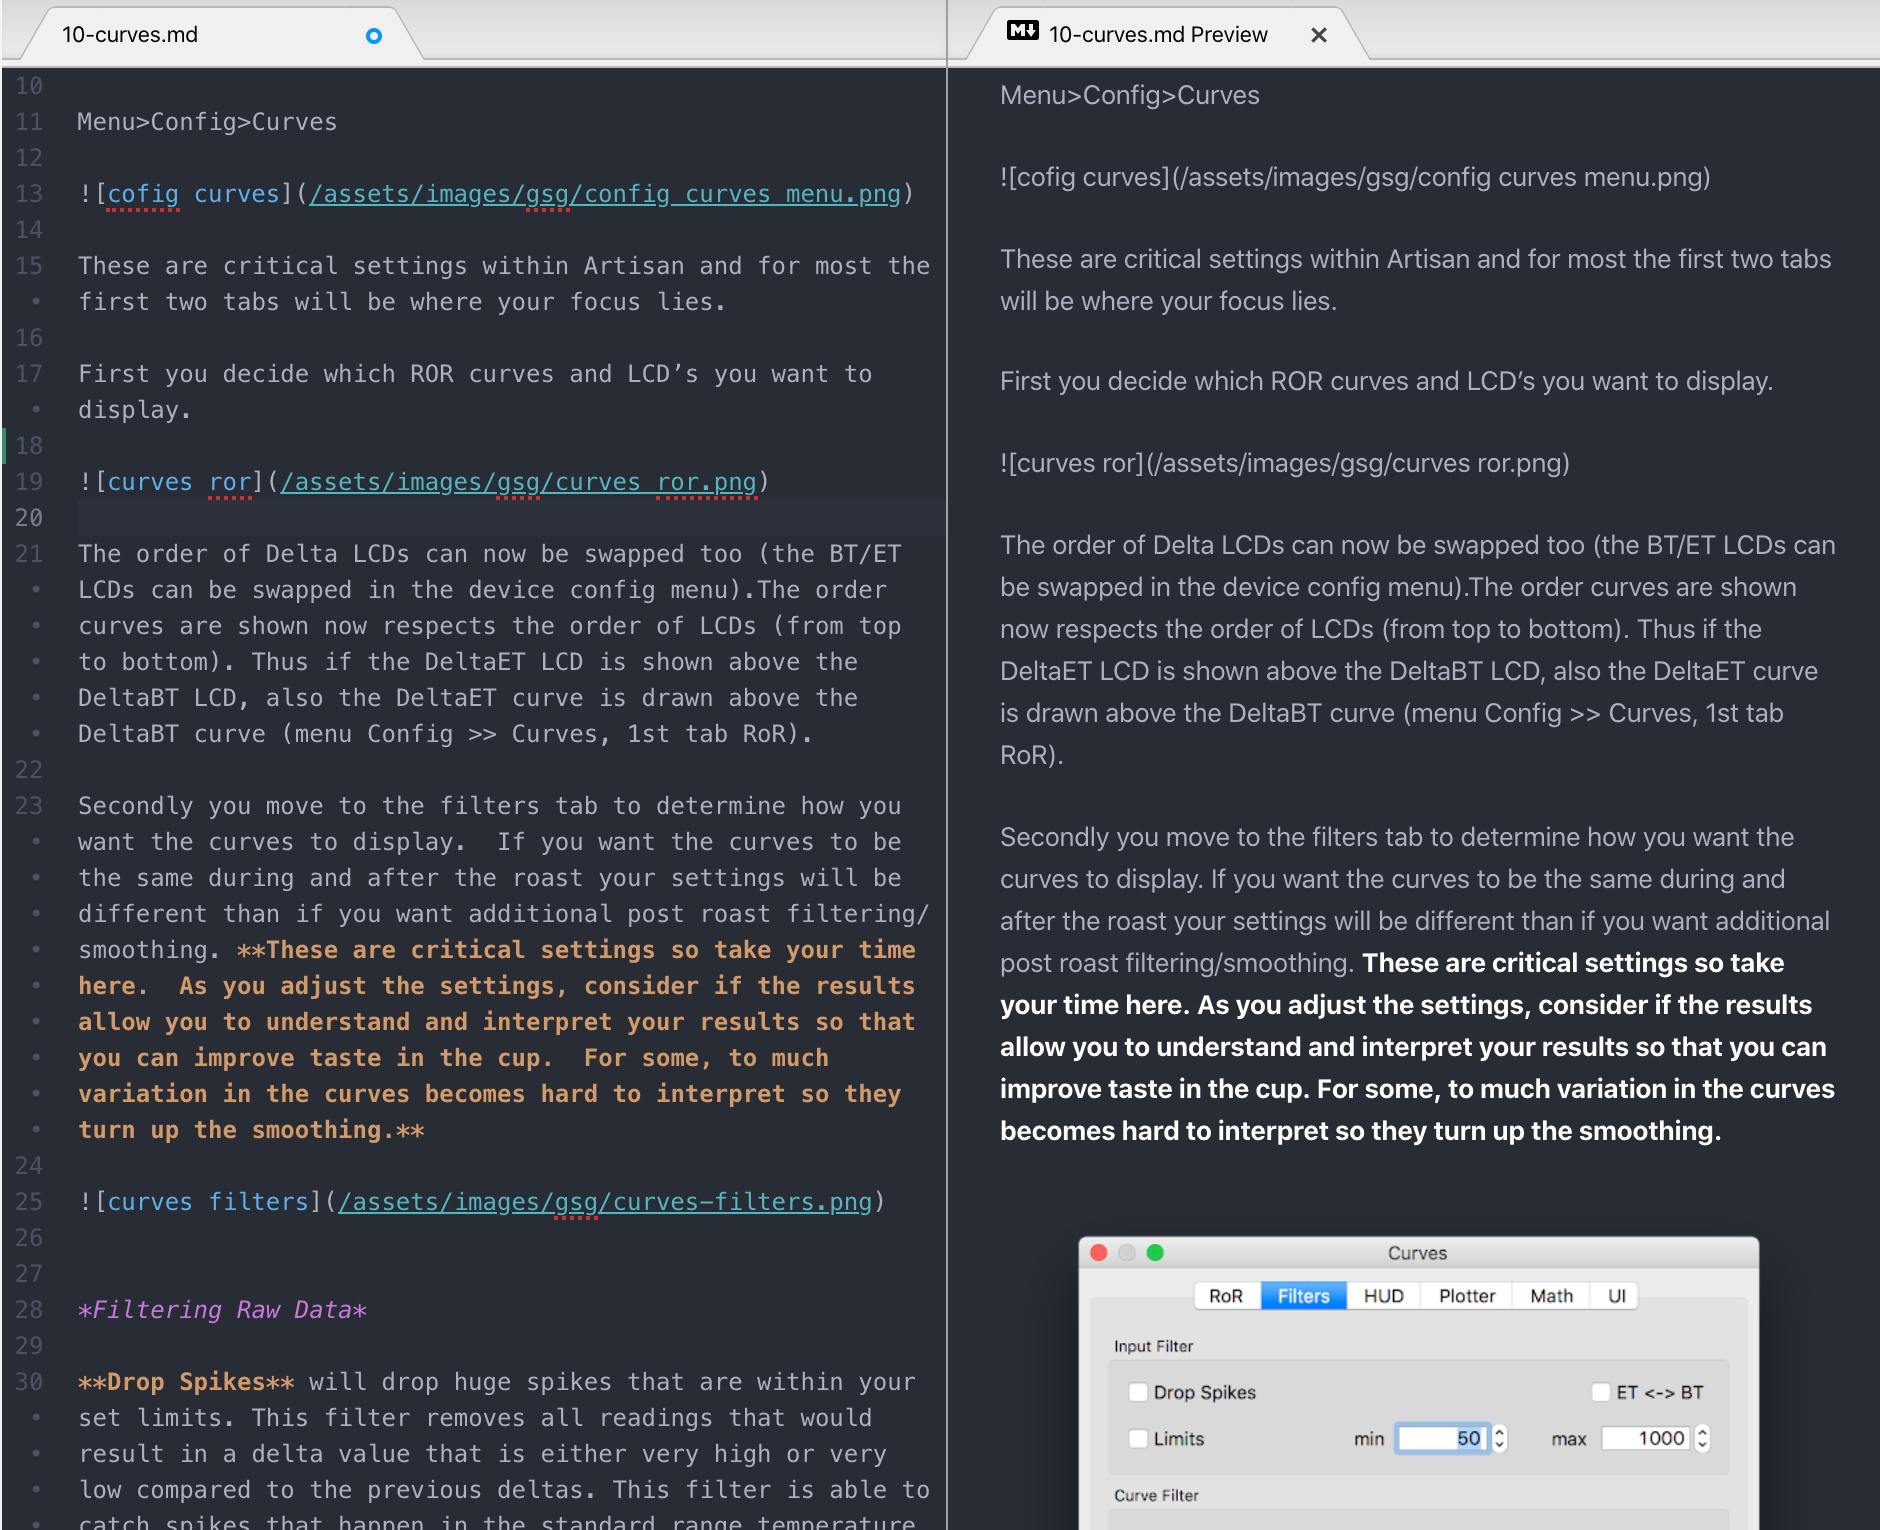Enable the Limits checkbox
Viewport: 1880px width, 1530px height.
coord(1138,1438)
